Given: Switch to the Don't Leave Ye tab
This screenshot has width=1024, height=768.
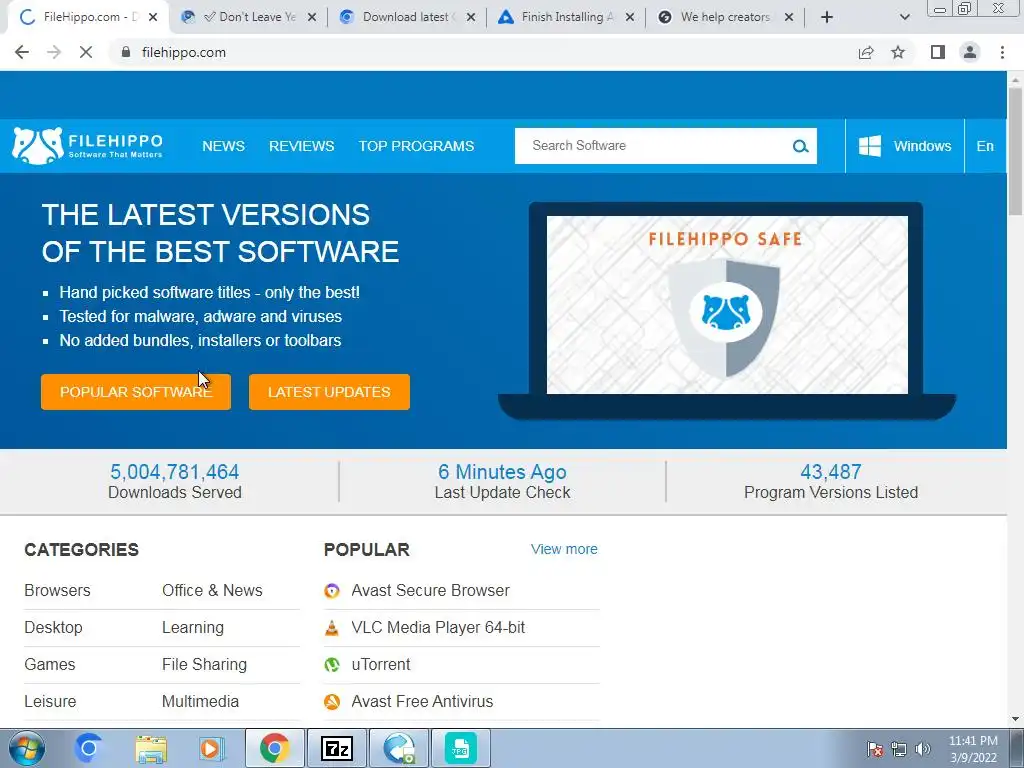Looking at the screenshot, I should click(249, 17).
